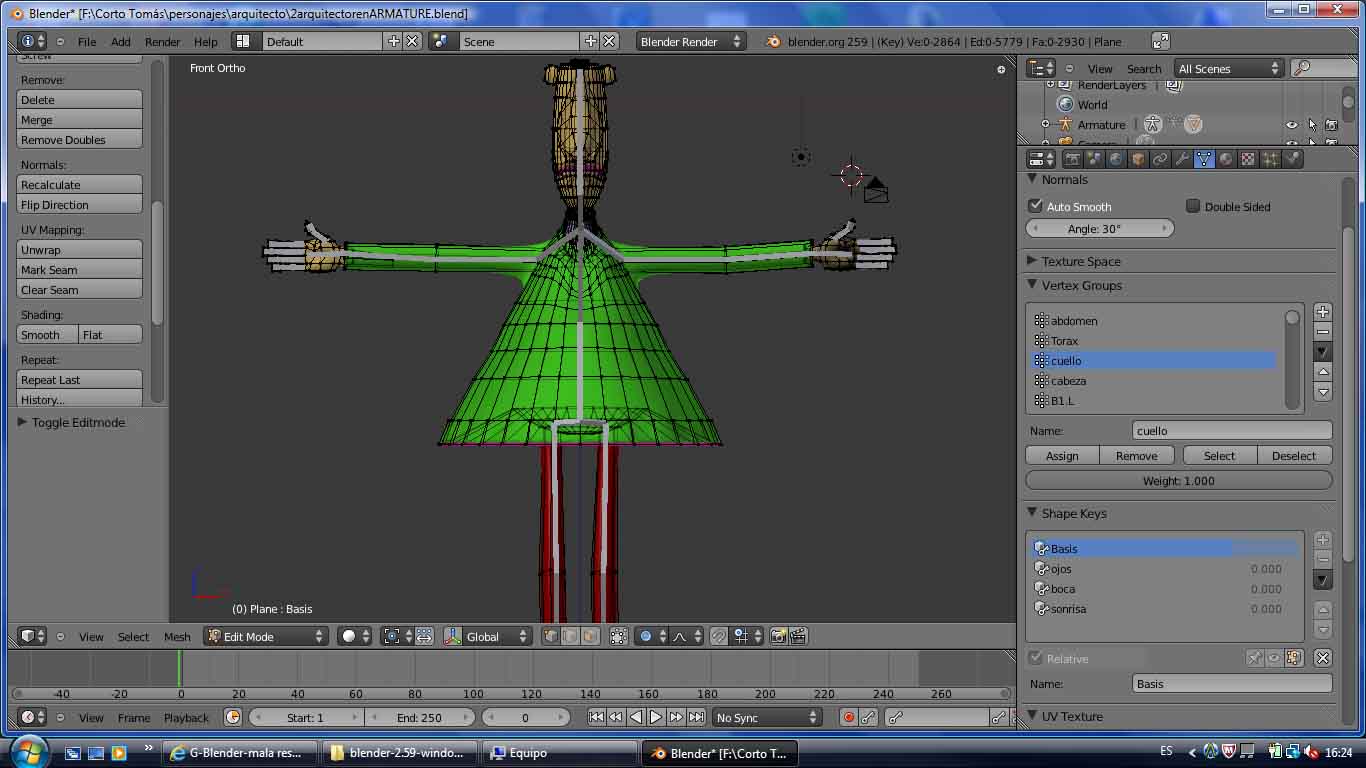The width and height of the screenshot is (1366, 768).
Task: Open the Render menu in header
Action: (162, 41)
